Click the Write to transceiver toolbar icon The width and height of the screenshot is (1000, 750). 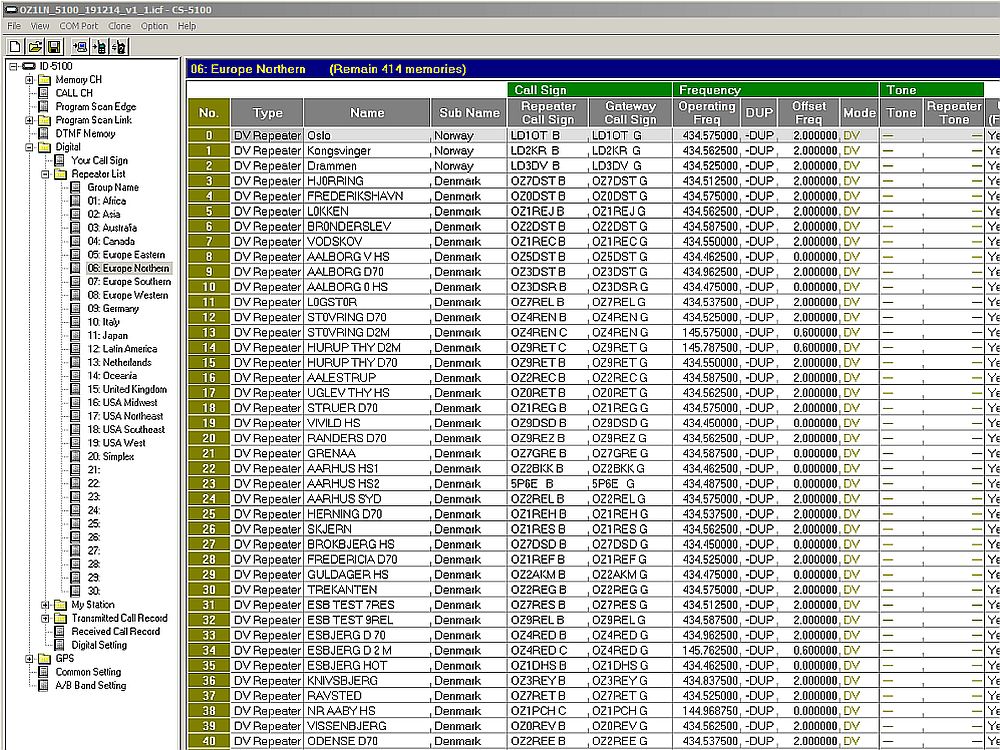click(x=99, y=47)
